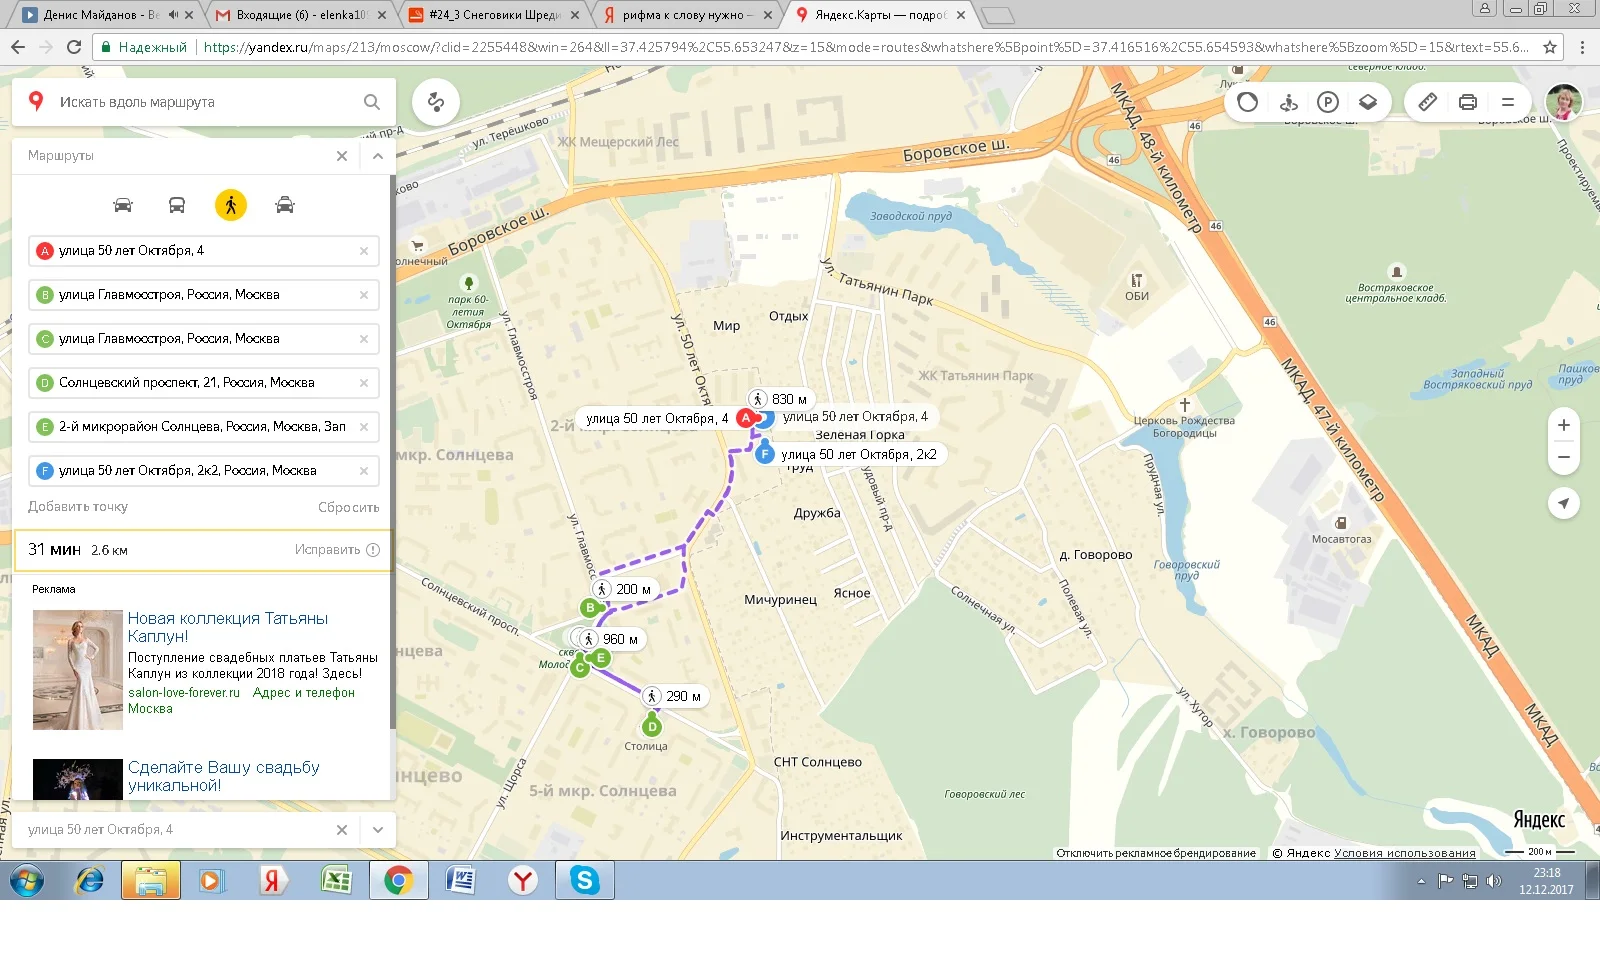Click the search magnifier in the route search box
The width and height of the screenshot is (1600, 960).
[x=372, y=102]
